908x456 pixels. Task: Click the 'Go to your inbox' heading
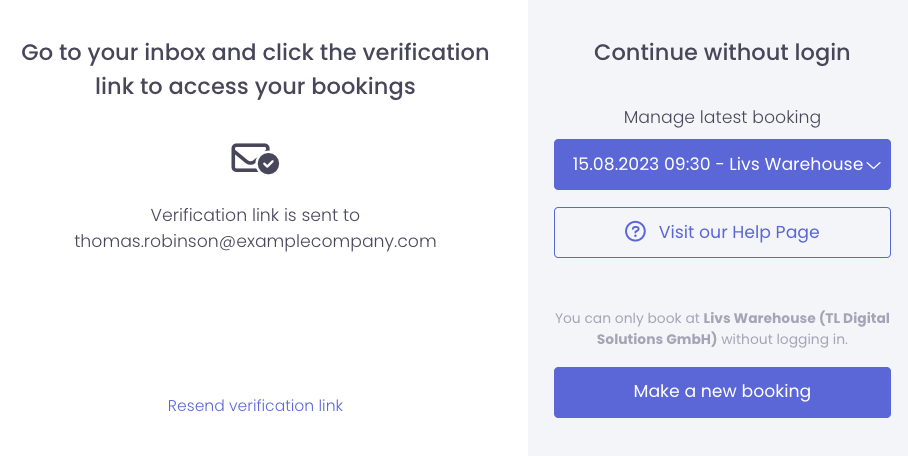tap(255, 52)
